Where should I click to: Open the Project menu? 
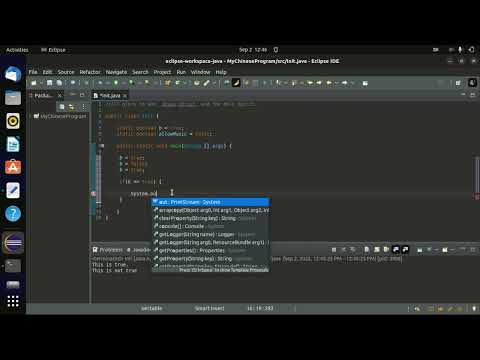point(162,72)
